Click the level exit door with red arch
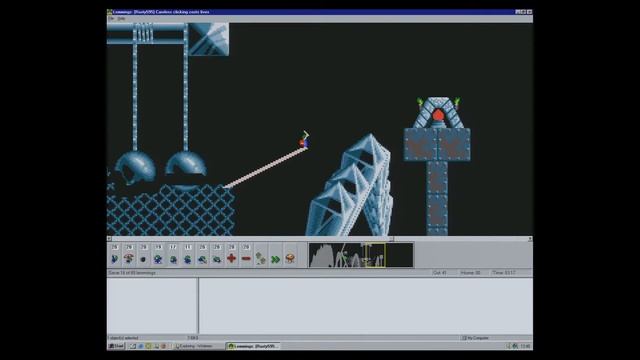Screen dimensions: 640x360 (x=438, y=112)
